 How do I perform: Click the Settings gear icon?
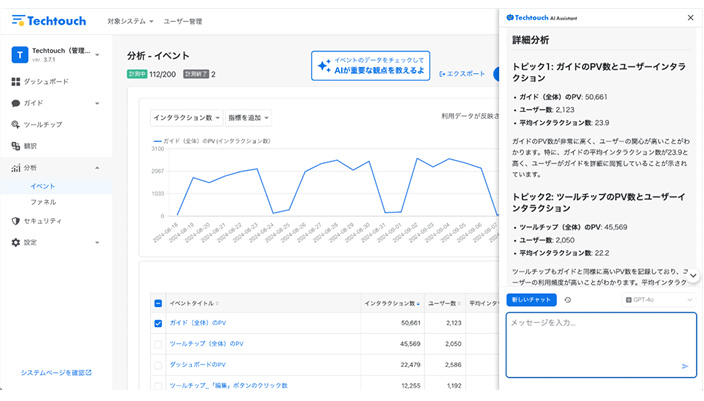click(x=16, y=242)
